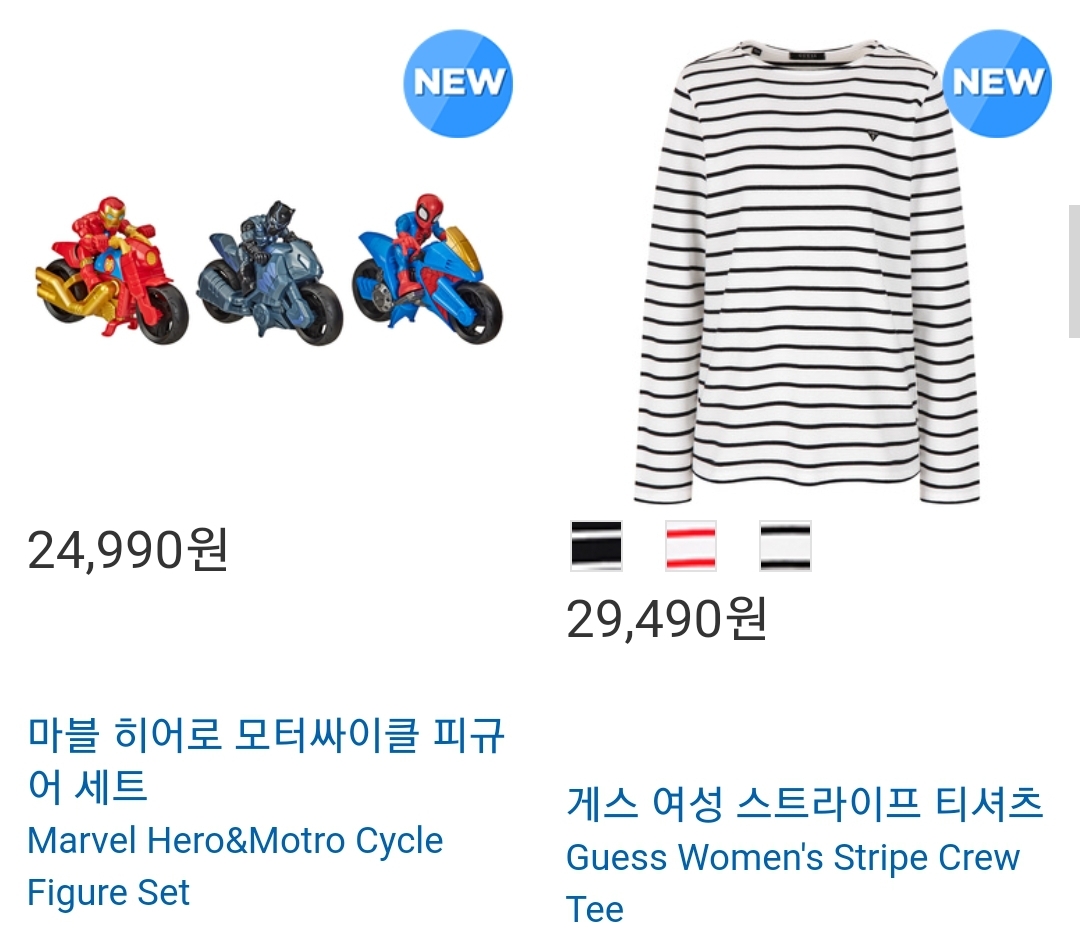Image resolution: width=1080 pixels, height=939 pixels.
Task: Open the 게스 여성 스트라이프 티셔츠 link
Action: (x=804, y=803)
